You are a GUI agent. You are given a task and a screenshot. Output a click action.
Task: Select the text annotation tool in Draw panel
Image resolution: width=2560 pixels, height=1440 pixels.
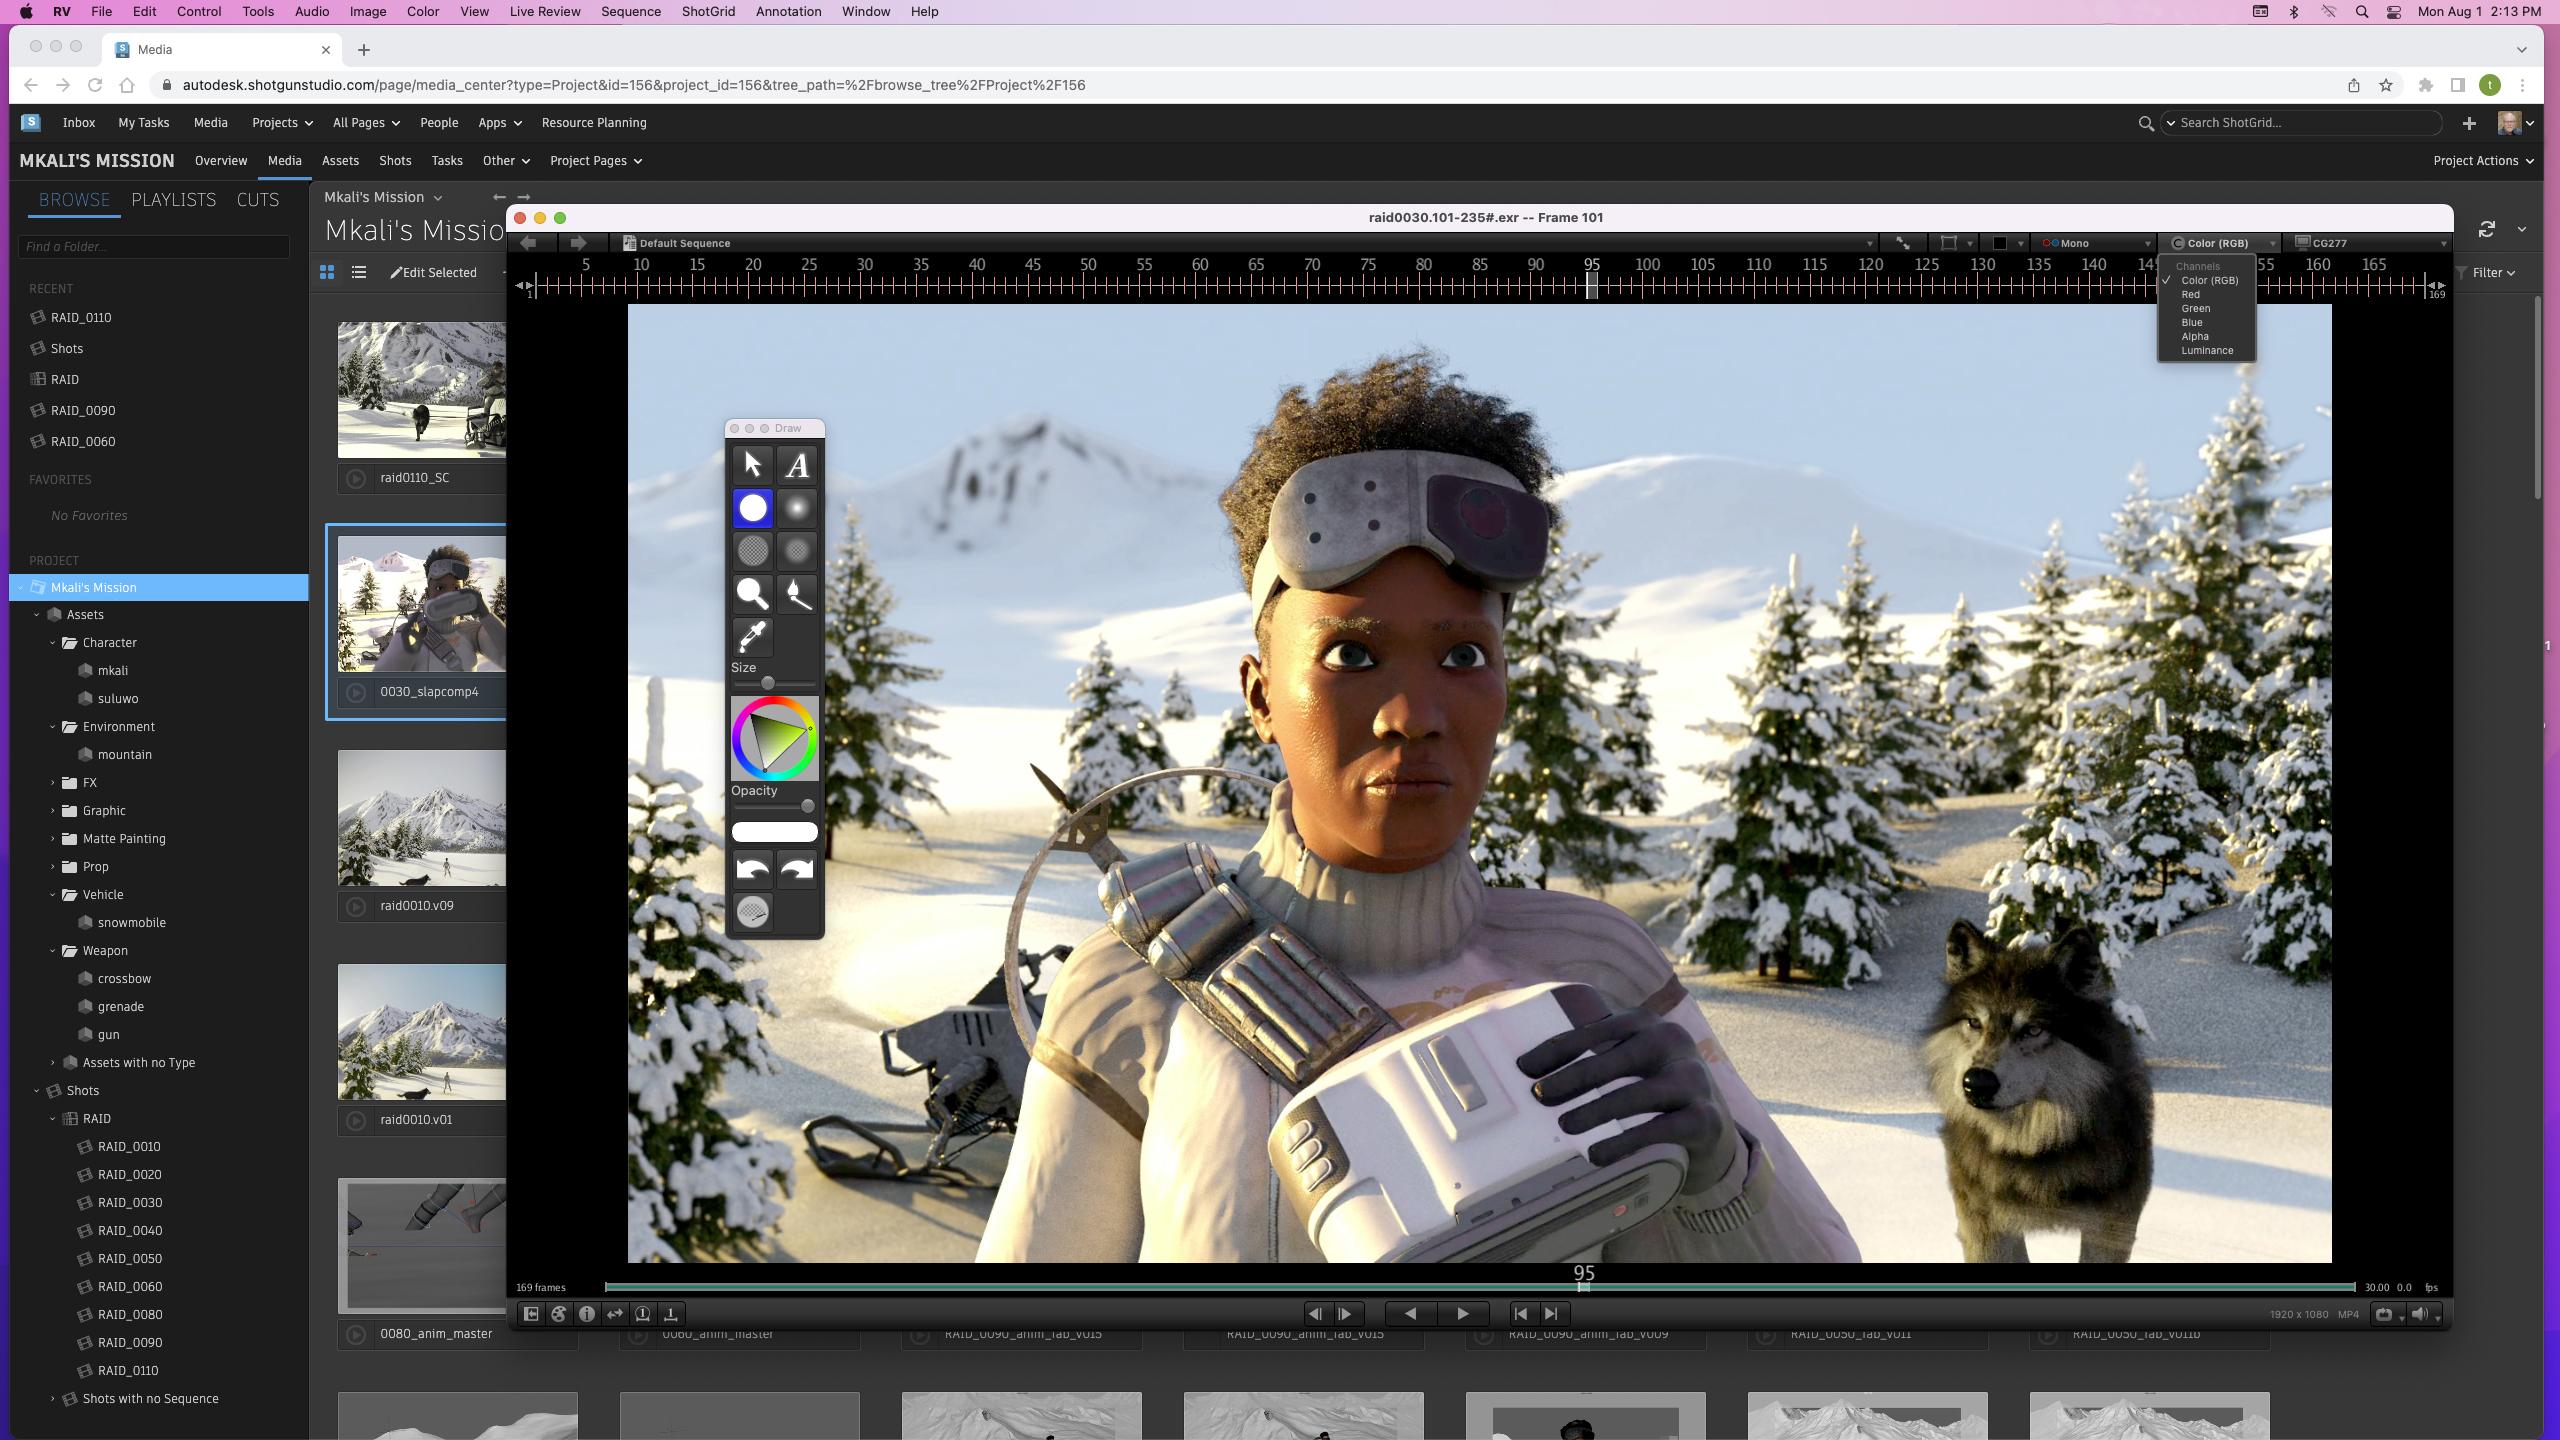click(x=797, y=465)
